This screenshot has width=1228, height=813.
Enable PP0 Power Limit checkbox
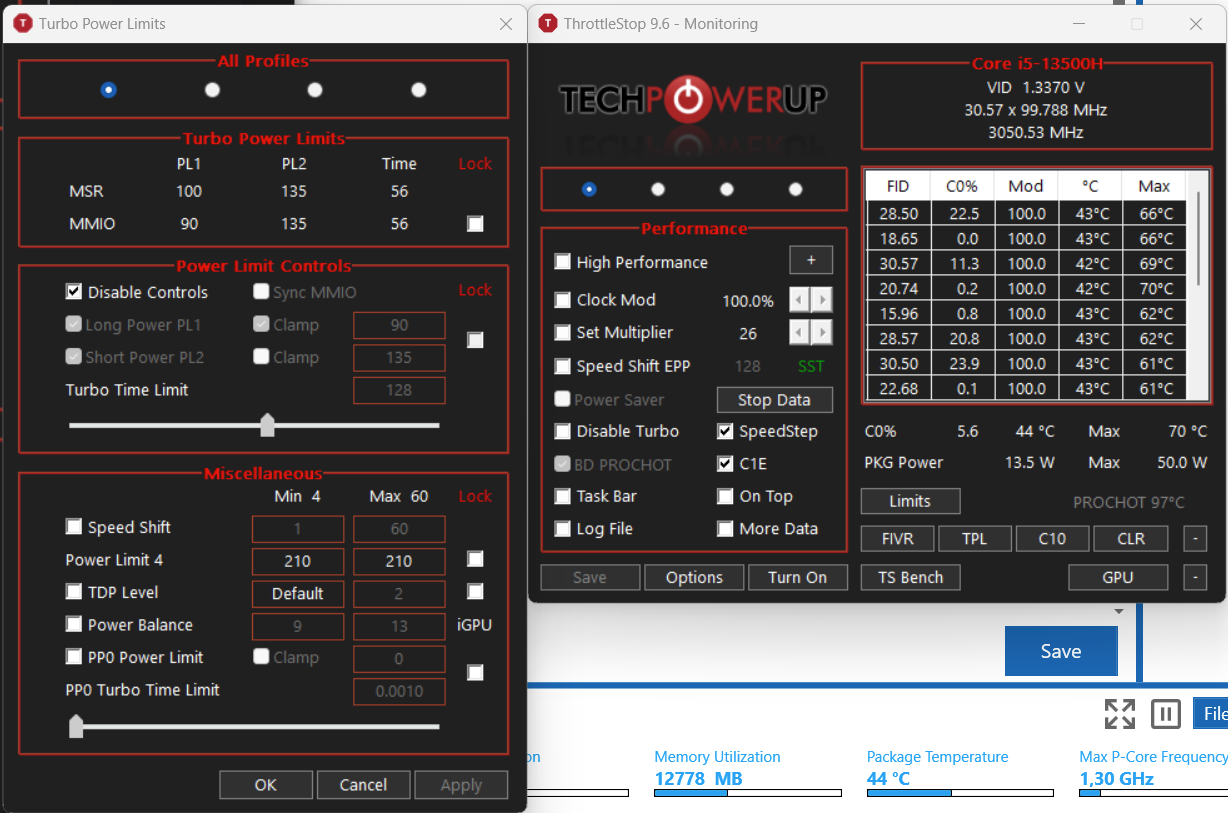tap(73, 656)
